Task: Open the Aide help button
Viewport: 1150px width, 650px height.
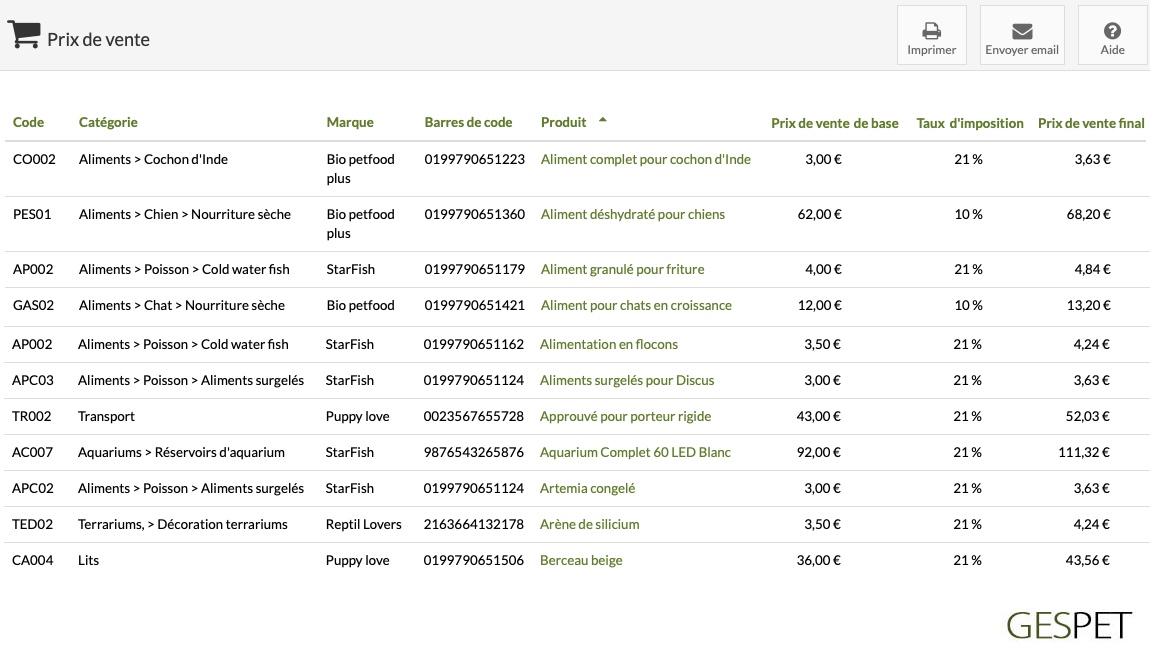Action: point(1112,35)
